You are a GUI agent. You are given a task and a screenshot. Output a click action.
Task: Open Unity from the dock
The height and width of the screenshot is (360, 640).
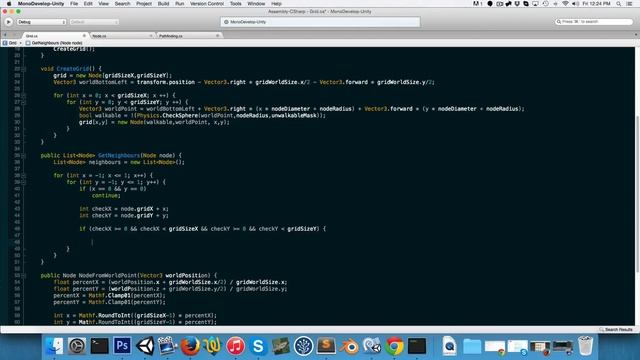tap(145, 346)
